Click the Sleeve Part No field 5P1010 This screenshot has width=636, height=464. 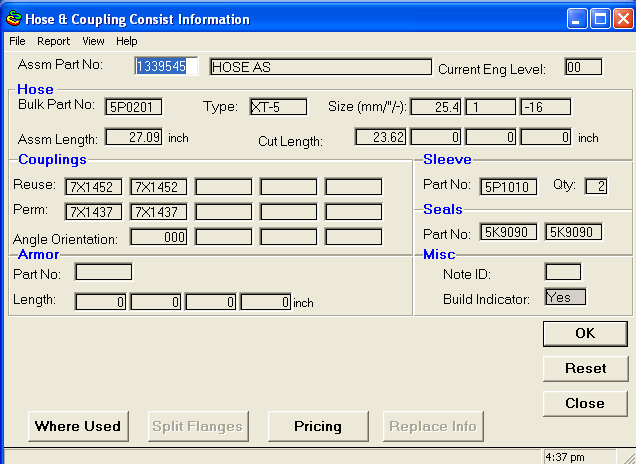(x=509, y=186)
